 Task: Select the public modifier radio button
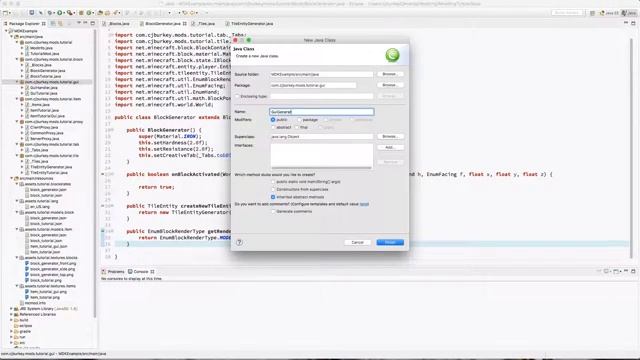coord(273,120)
